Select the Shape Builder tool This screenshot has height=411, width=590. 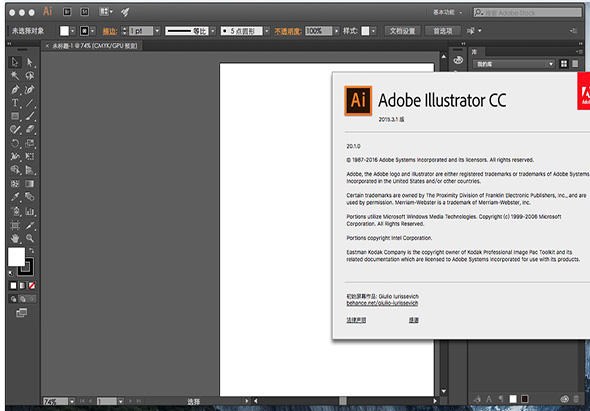(x=15, y=170)
